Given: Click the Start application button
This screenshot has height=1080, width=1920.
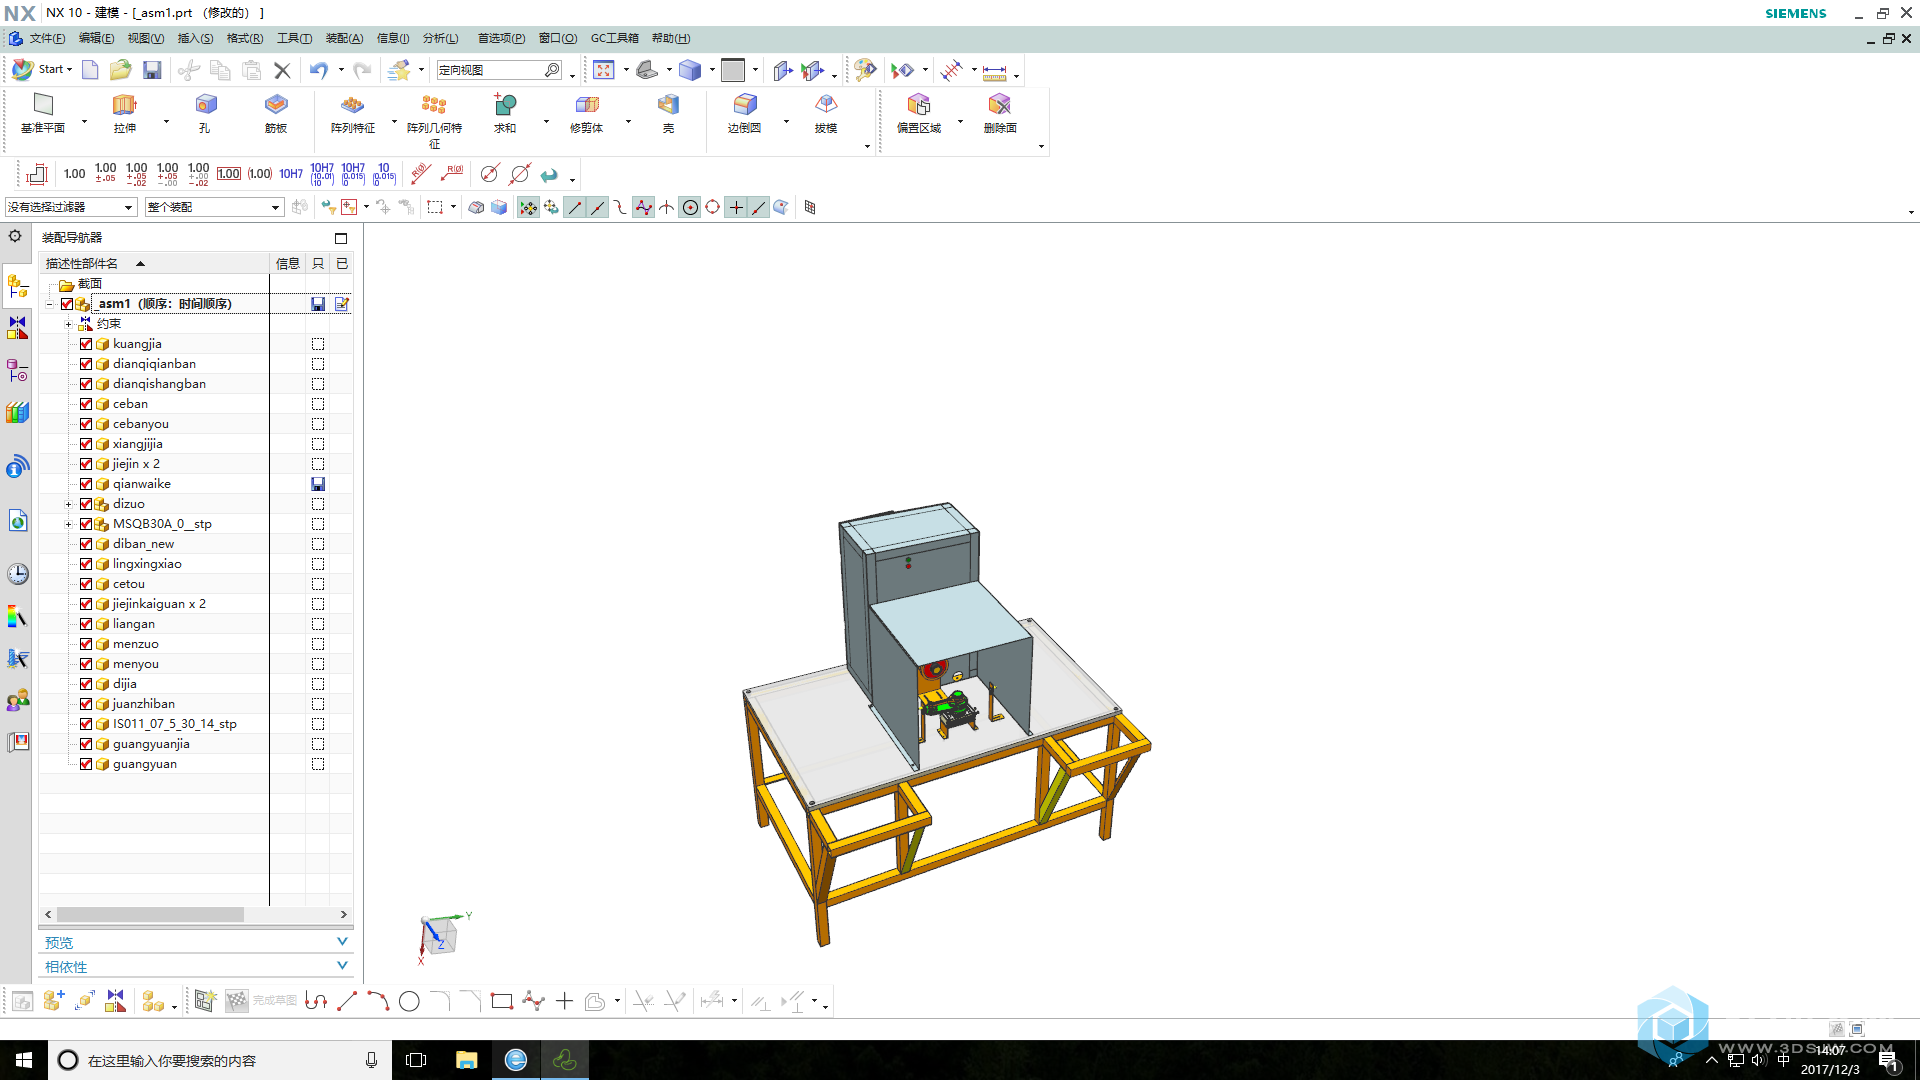Looking at the screenshot, I should (42, 70).
